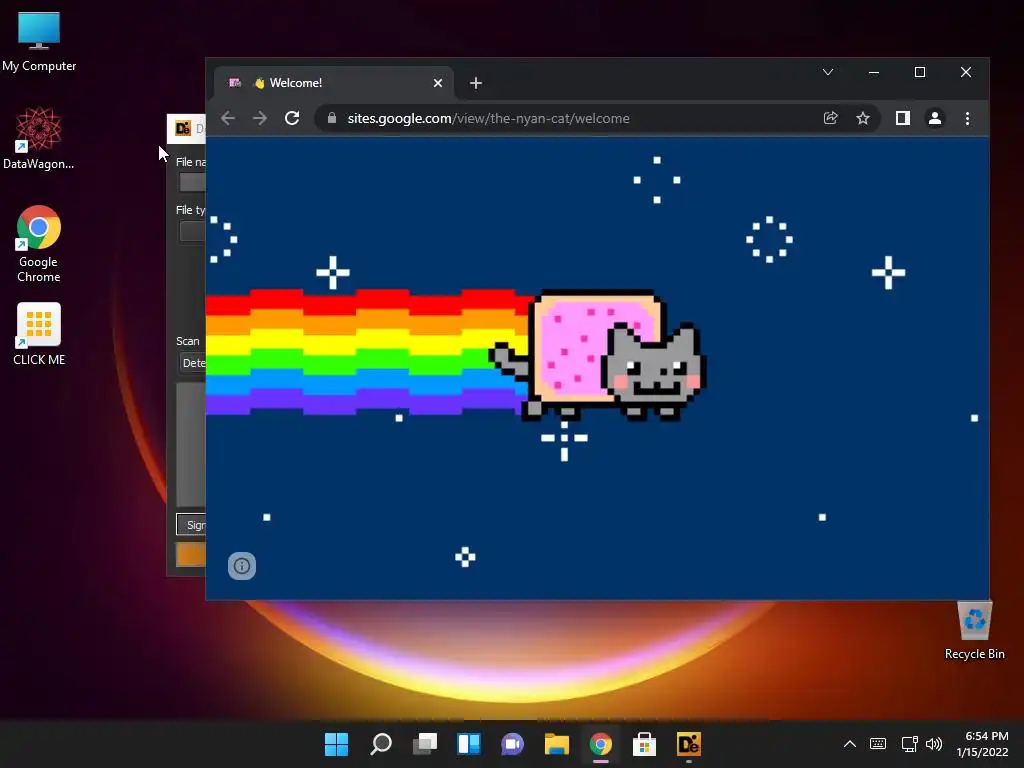
Task: Open touch keyboard tray icon
Action: pyautogui.click(x=878, y=744)
